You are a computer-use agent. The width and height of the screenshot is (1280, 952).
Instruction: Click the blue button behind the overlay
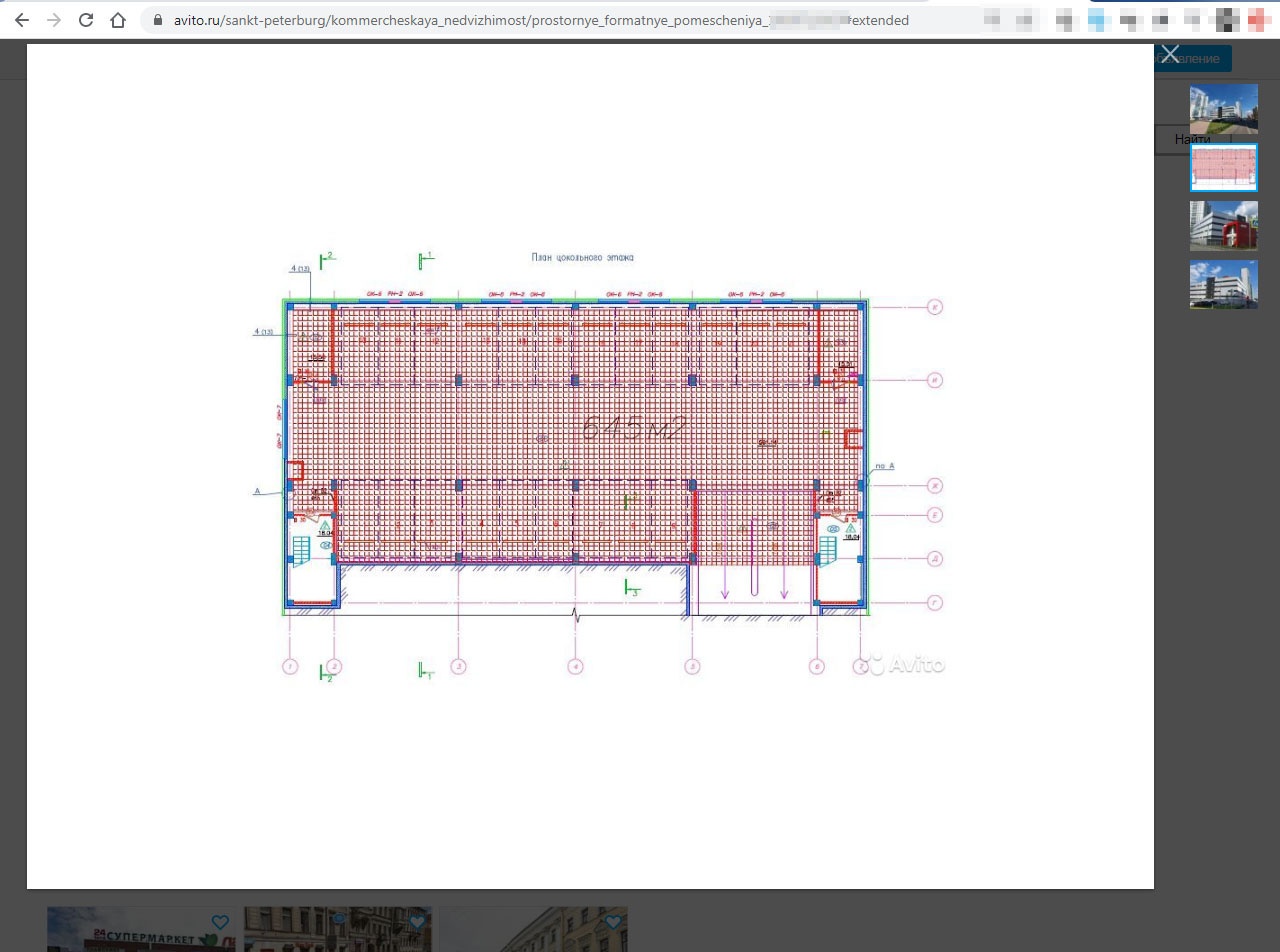tap(1193, 59)
